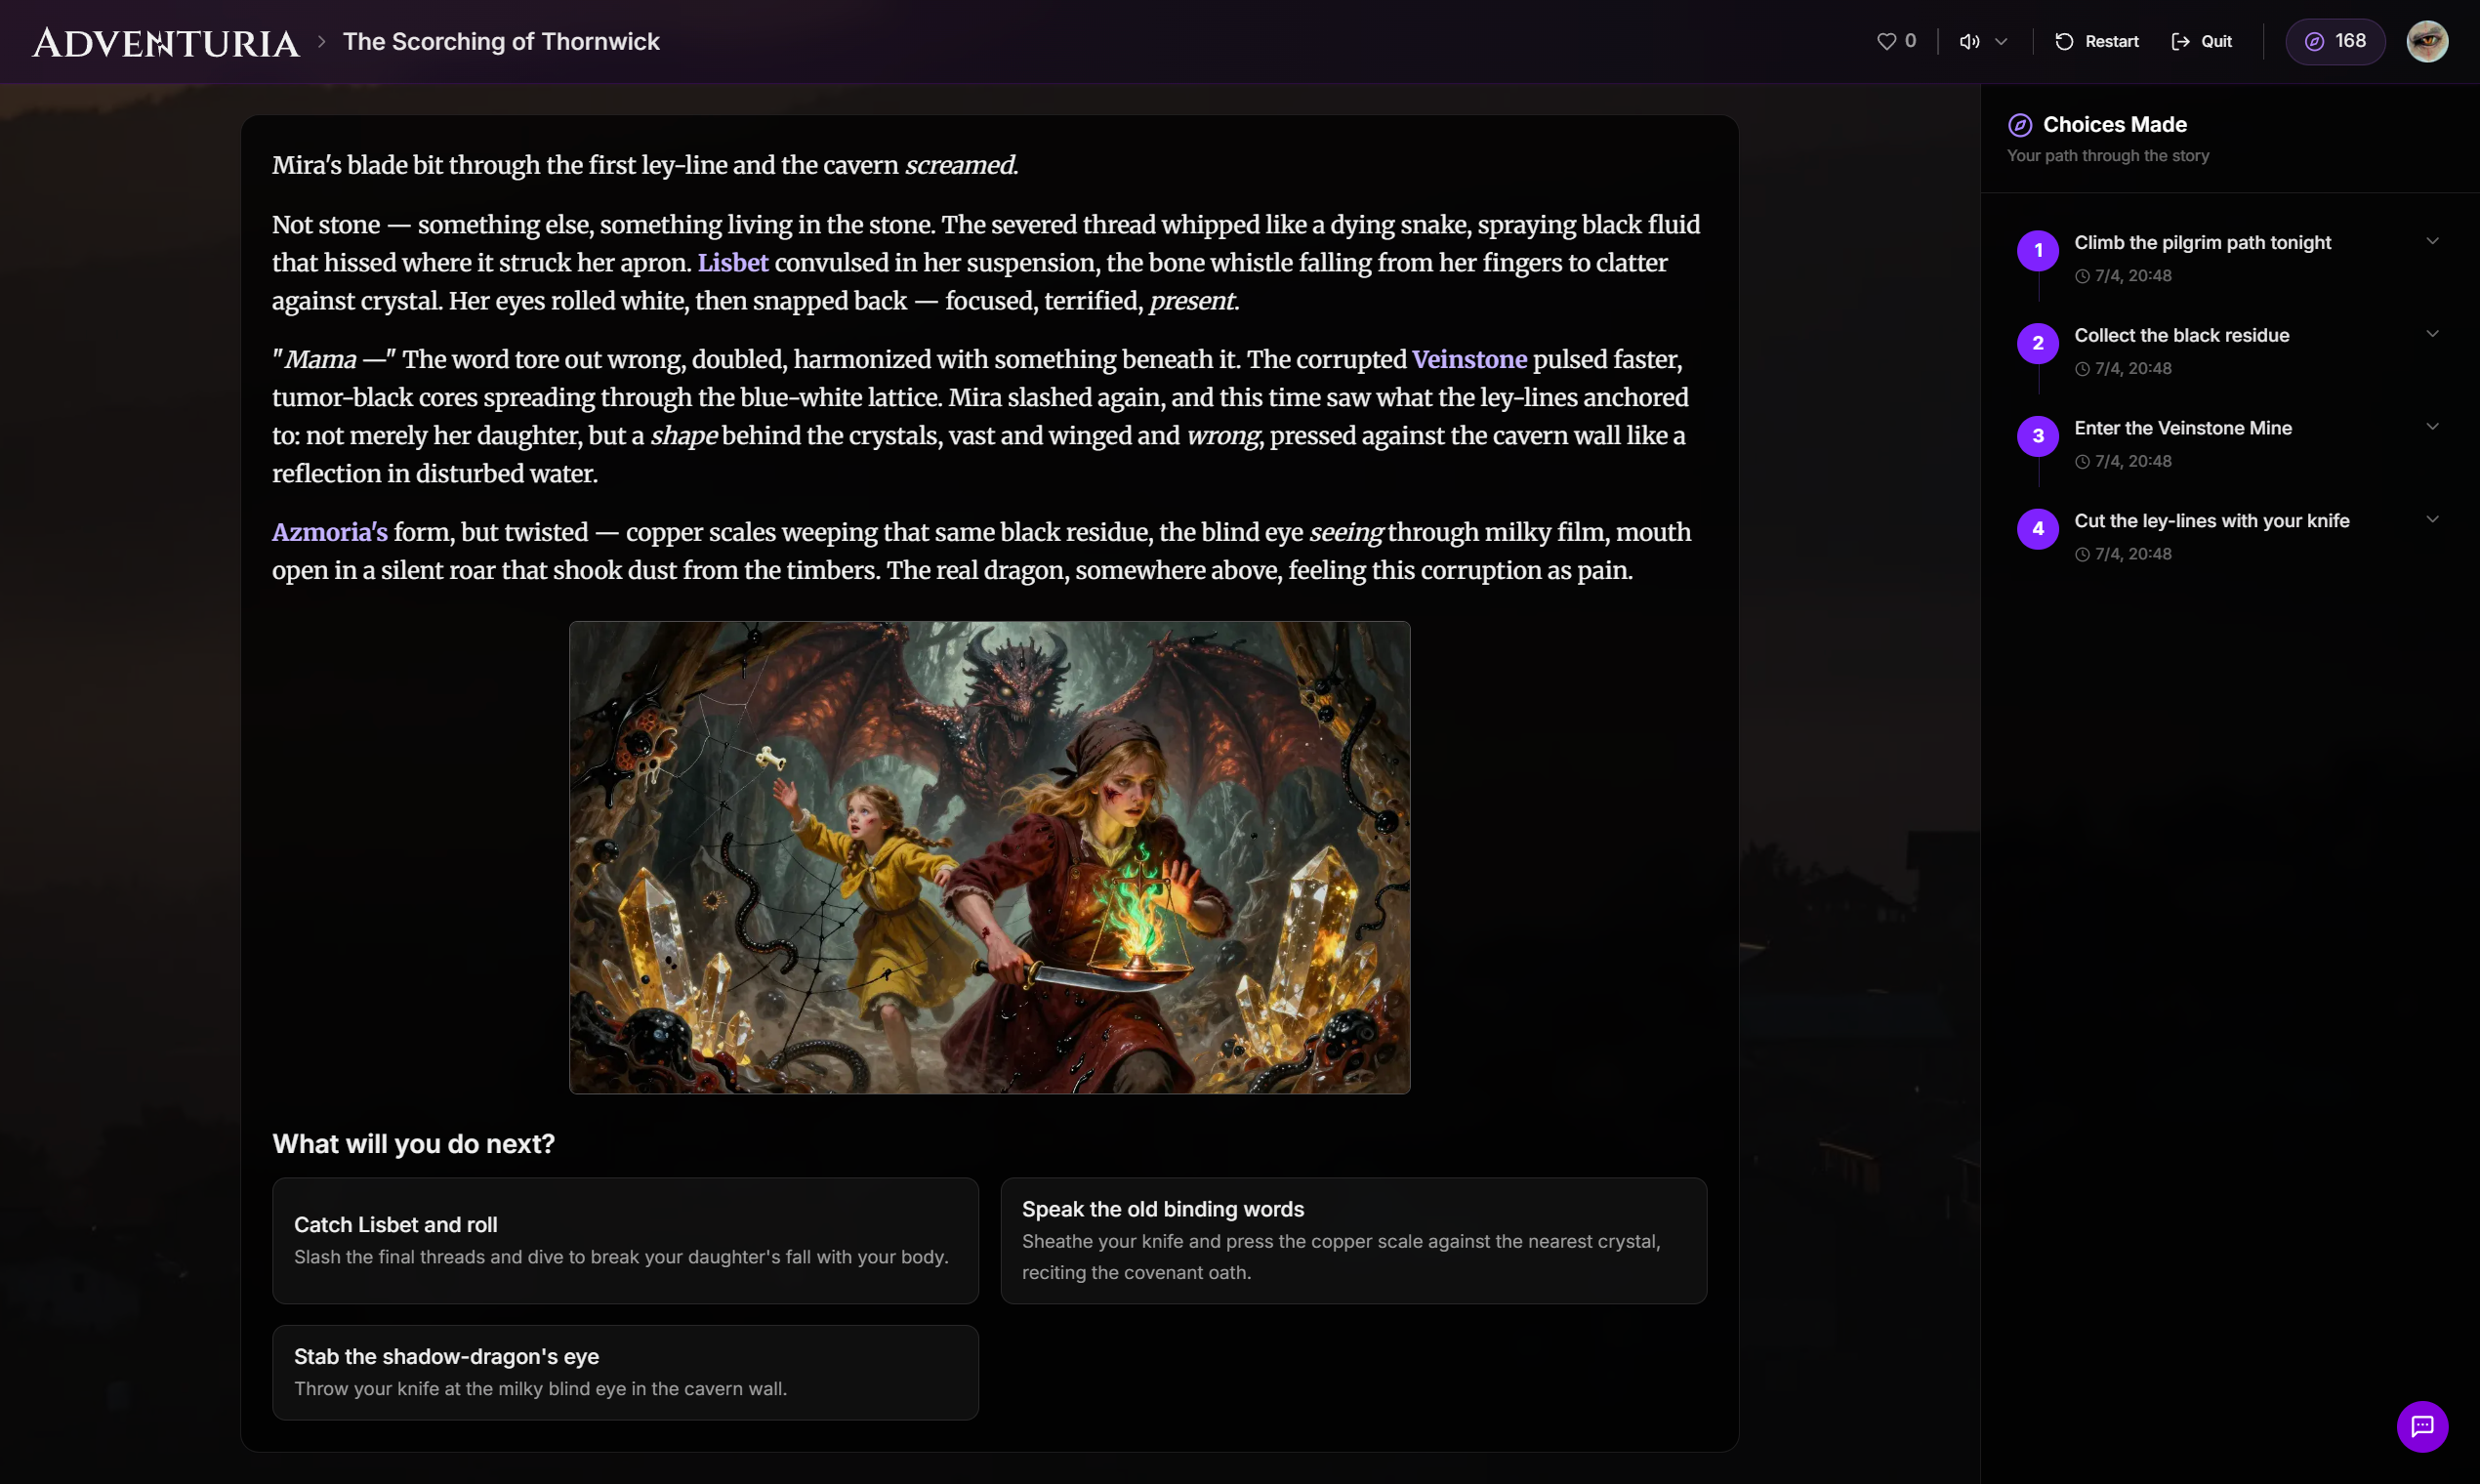Screen dimensions: 2480x1484
Task: Expand choice 'Enter the Veinstone Mine'
Action: point(2432,427)
